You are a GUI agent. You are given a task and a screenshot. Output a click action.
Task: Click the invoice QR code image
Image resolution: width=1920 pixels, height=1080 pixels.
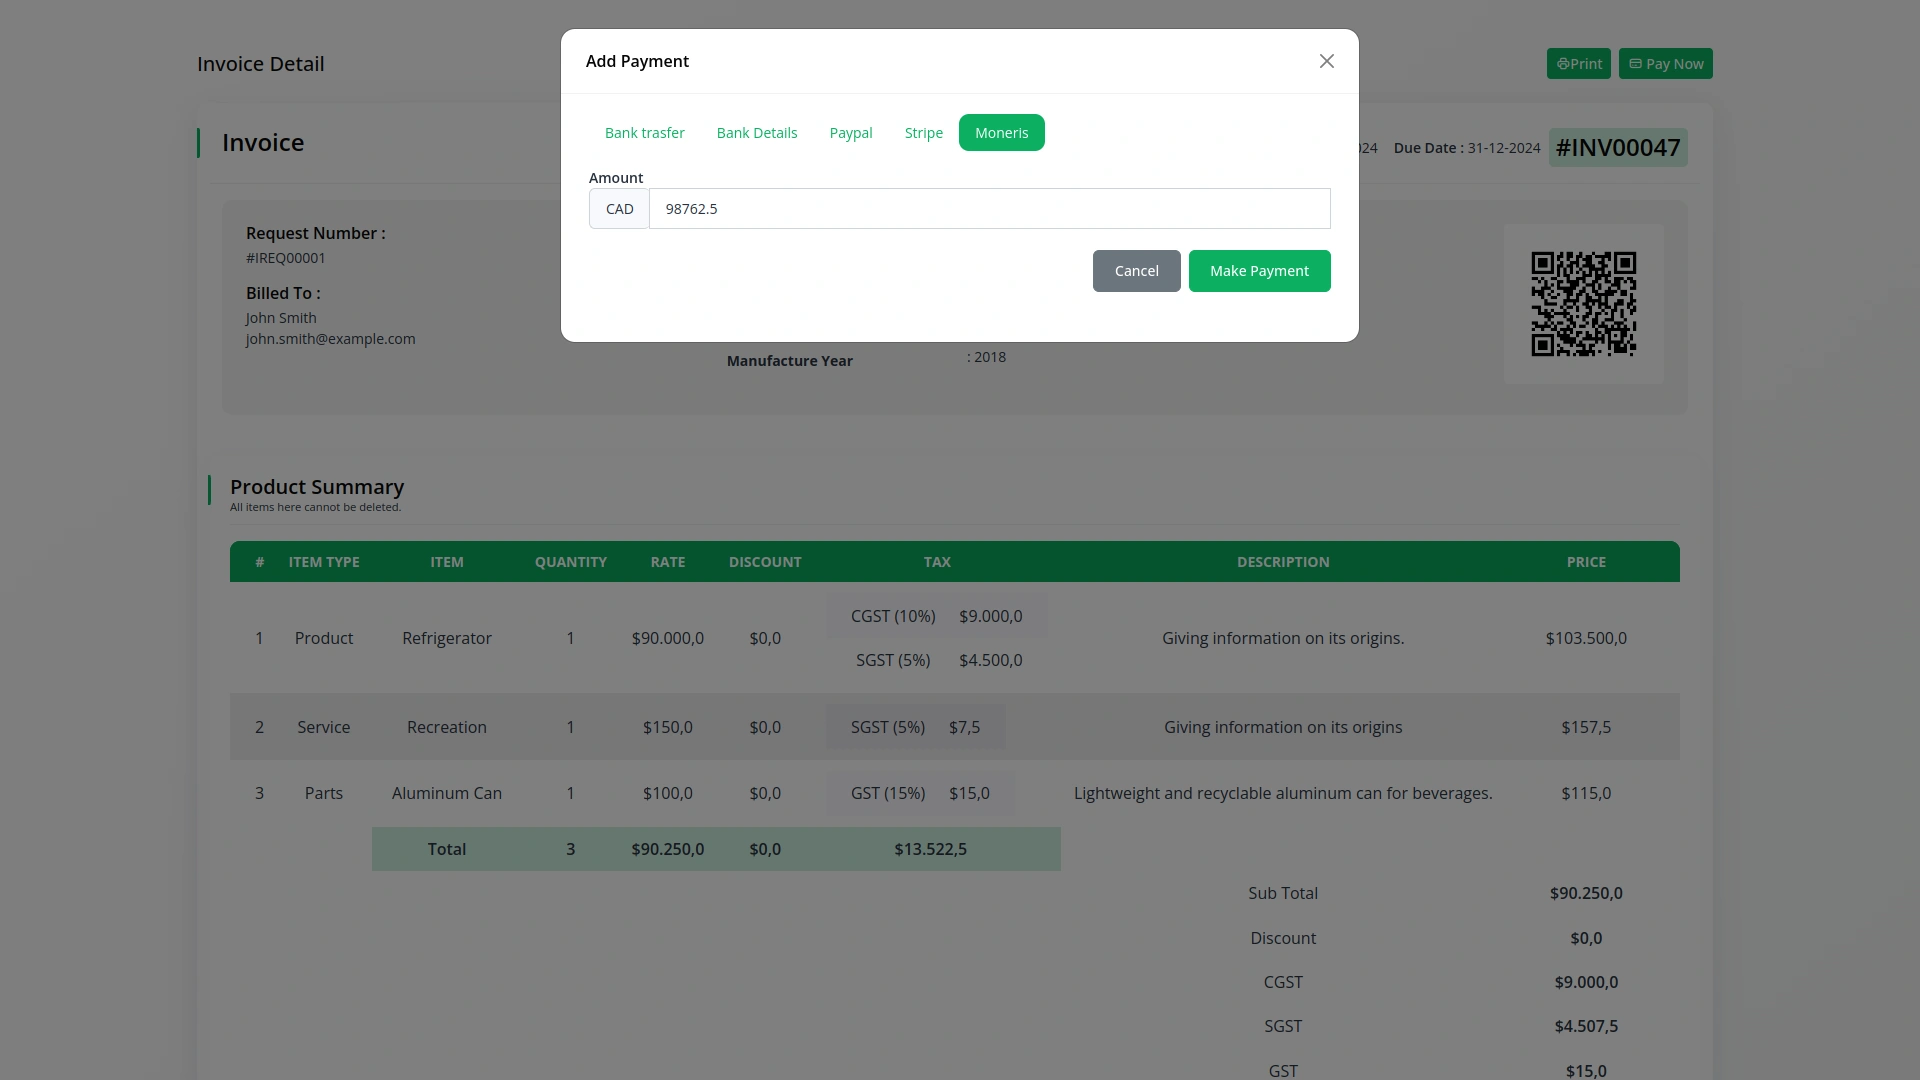1583,304
